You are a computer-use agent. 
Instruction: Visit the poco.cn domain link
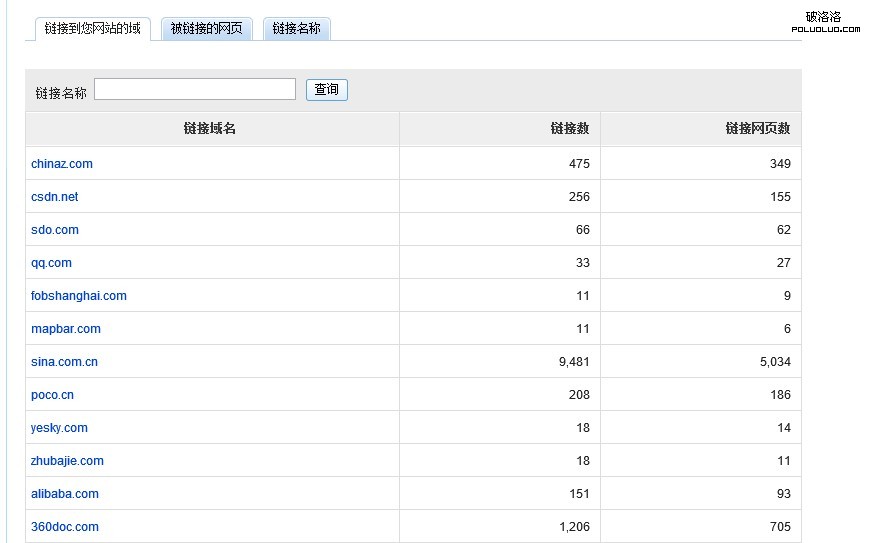pyautogui.click(x=53, y=395)
